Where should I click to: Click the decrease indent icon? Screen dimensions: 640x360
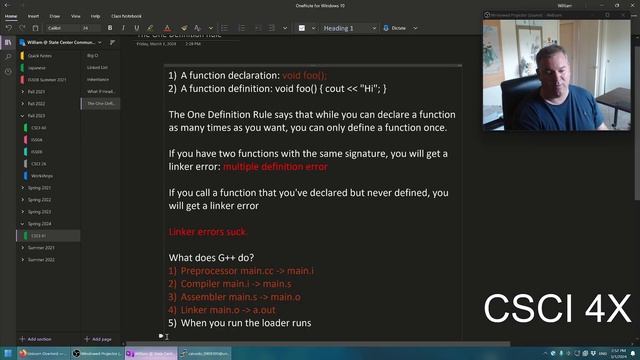click(258, 28)
